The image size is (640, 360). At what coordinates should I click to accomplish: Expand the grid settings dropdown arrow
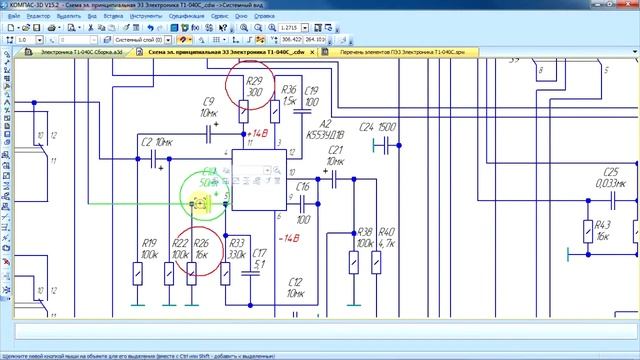pyautogui.click(x=224, y=40)
